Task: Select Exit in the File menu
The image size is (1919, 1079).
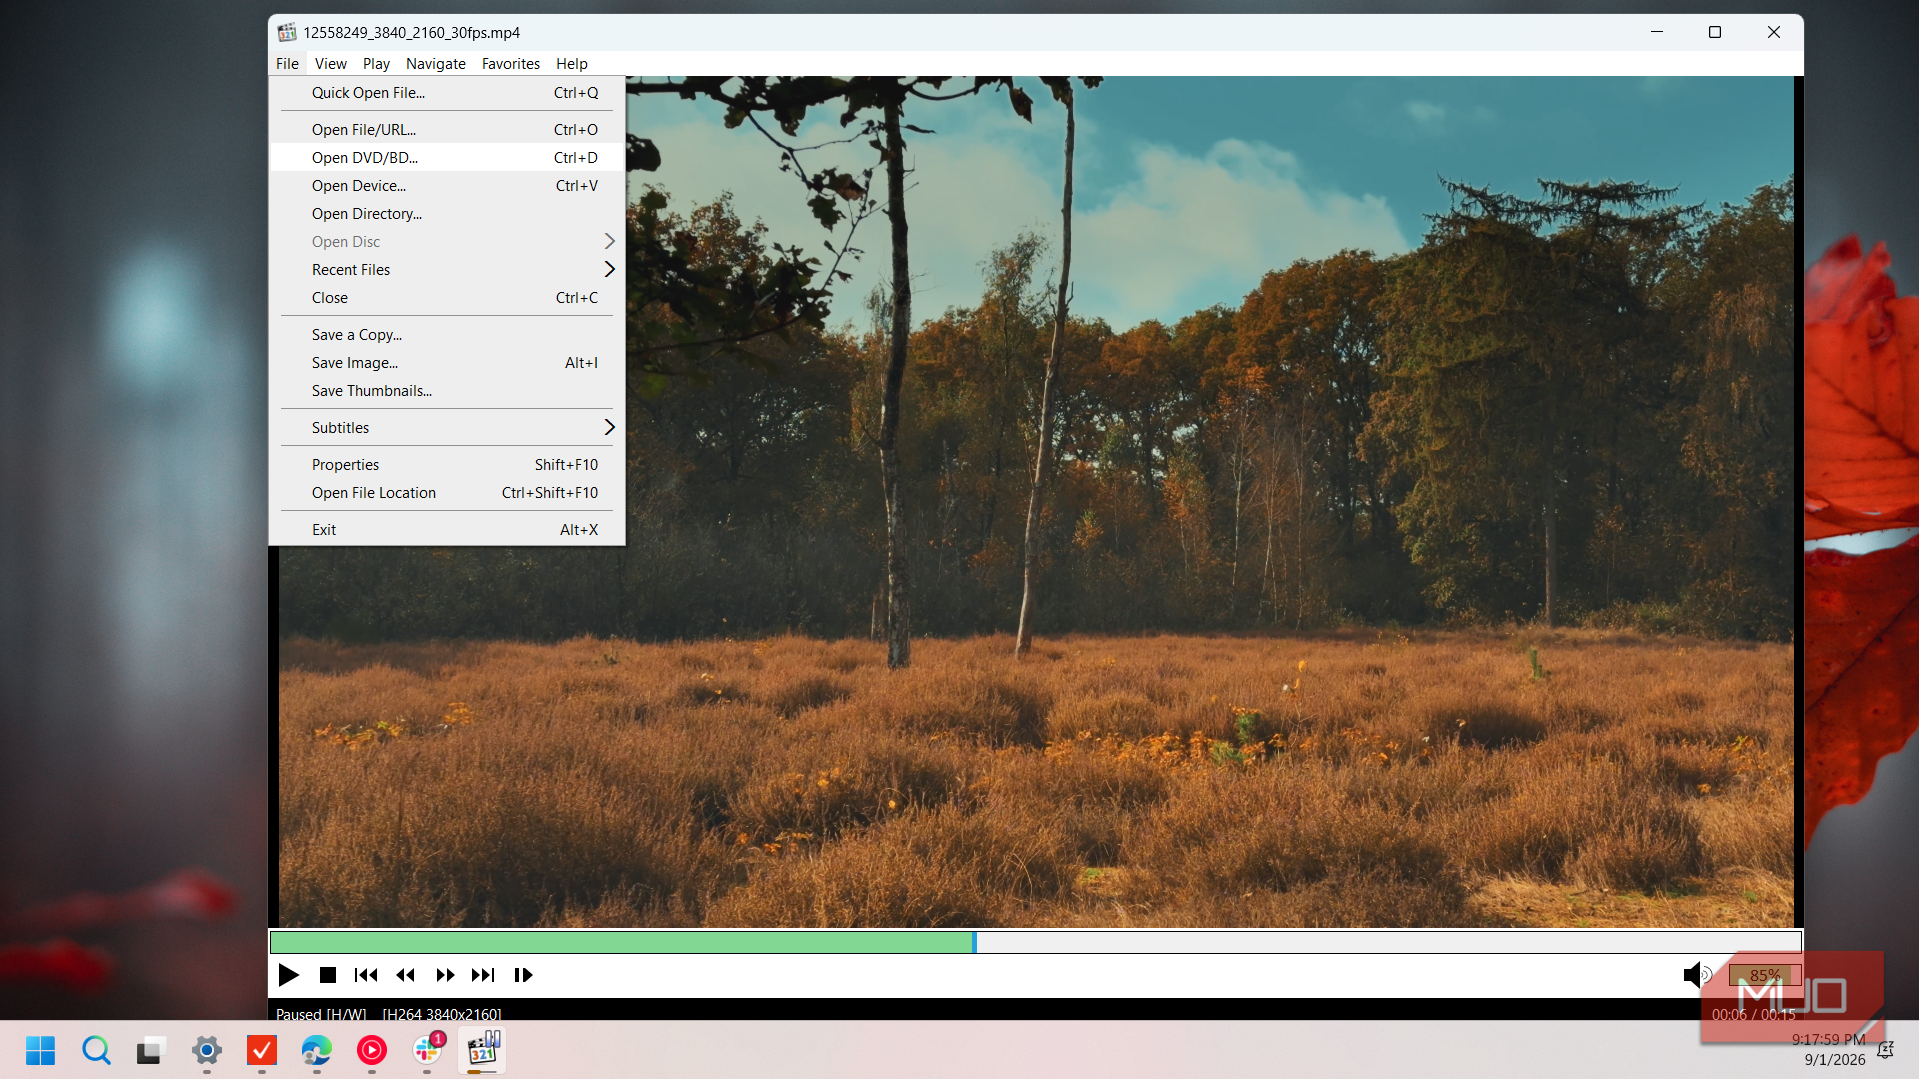Action: point(447,530)
